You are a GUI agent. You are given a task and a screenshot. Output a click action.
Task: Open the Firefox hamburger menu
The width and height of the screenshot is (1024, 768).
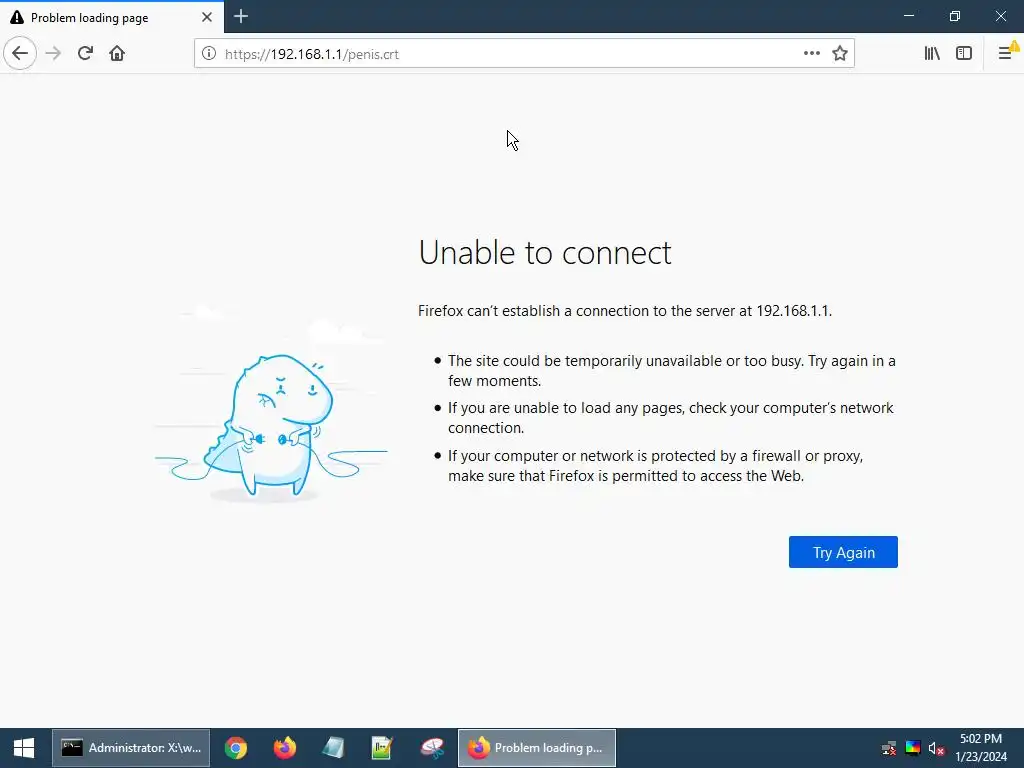click(1006, 53)
